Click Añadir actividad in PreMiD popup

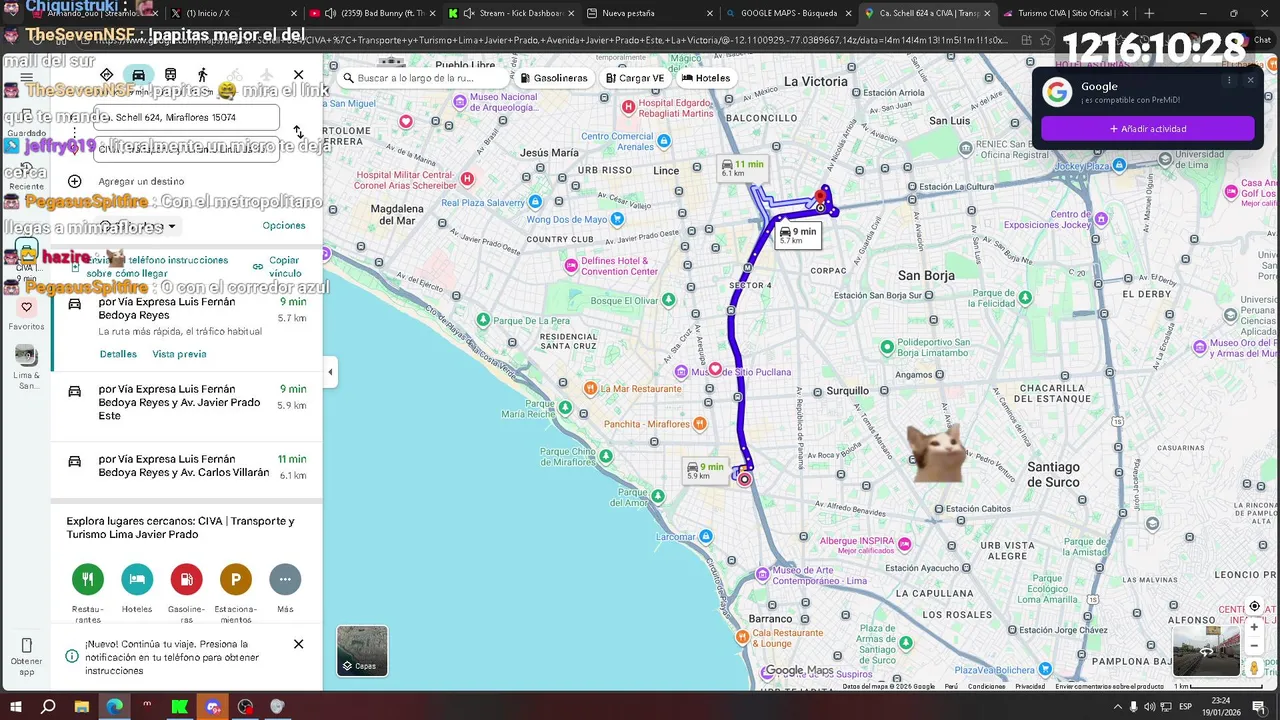coord(1147,128)
